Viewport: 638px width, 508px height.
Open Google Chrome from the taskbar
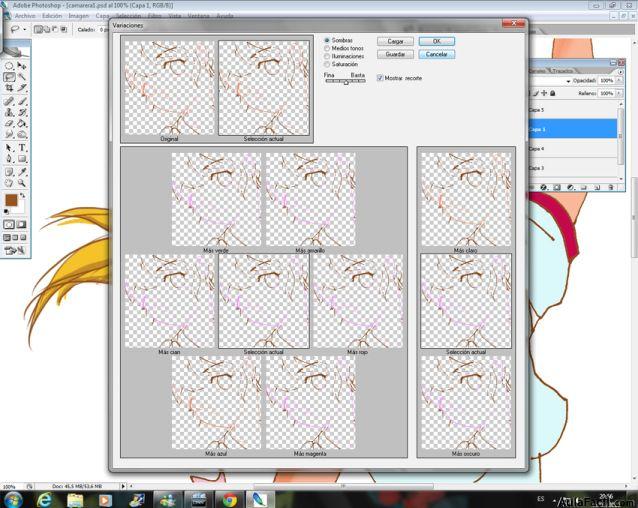pyautogui.click(x=230, y=500)
